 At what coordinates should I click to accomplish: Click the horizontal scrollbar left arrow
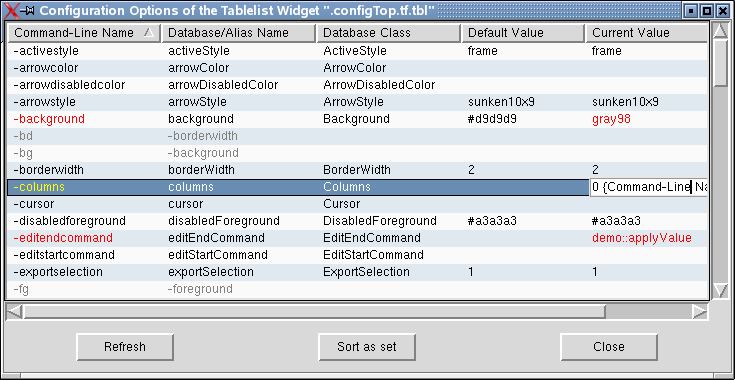(14, 311)
